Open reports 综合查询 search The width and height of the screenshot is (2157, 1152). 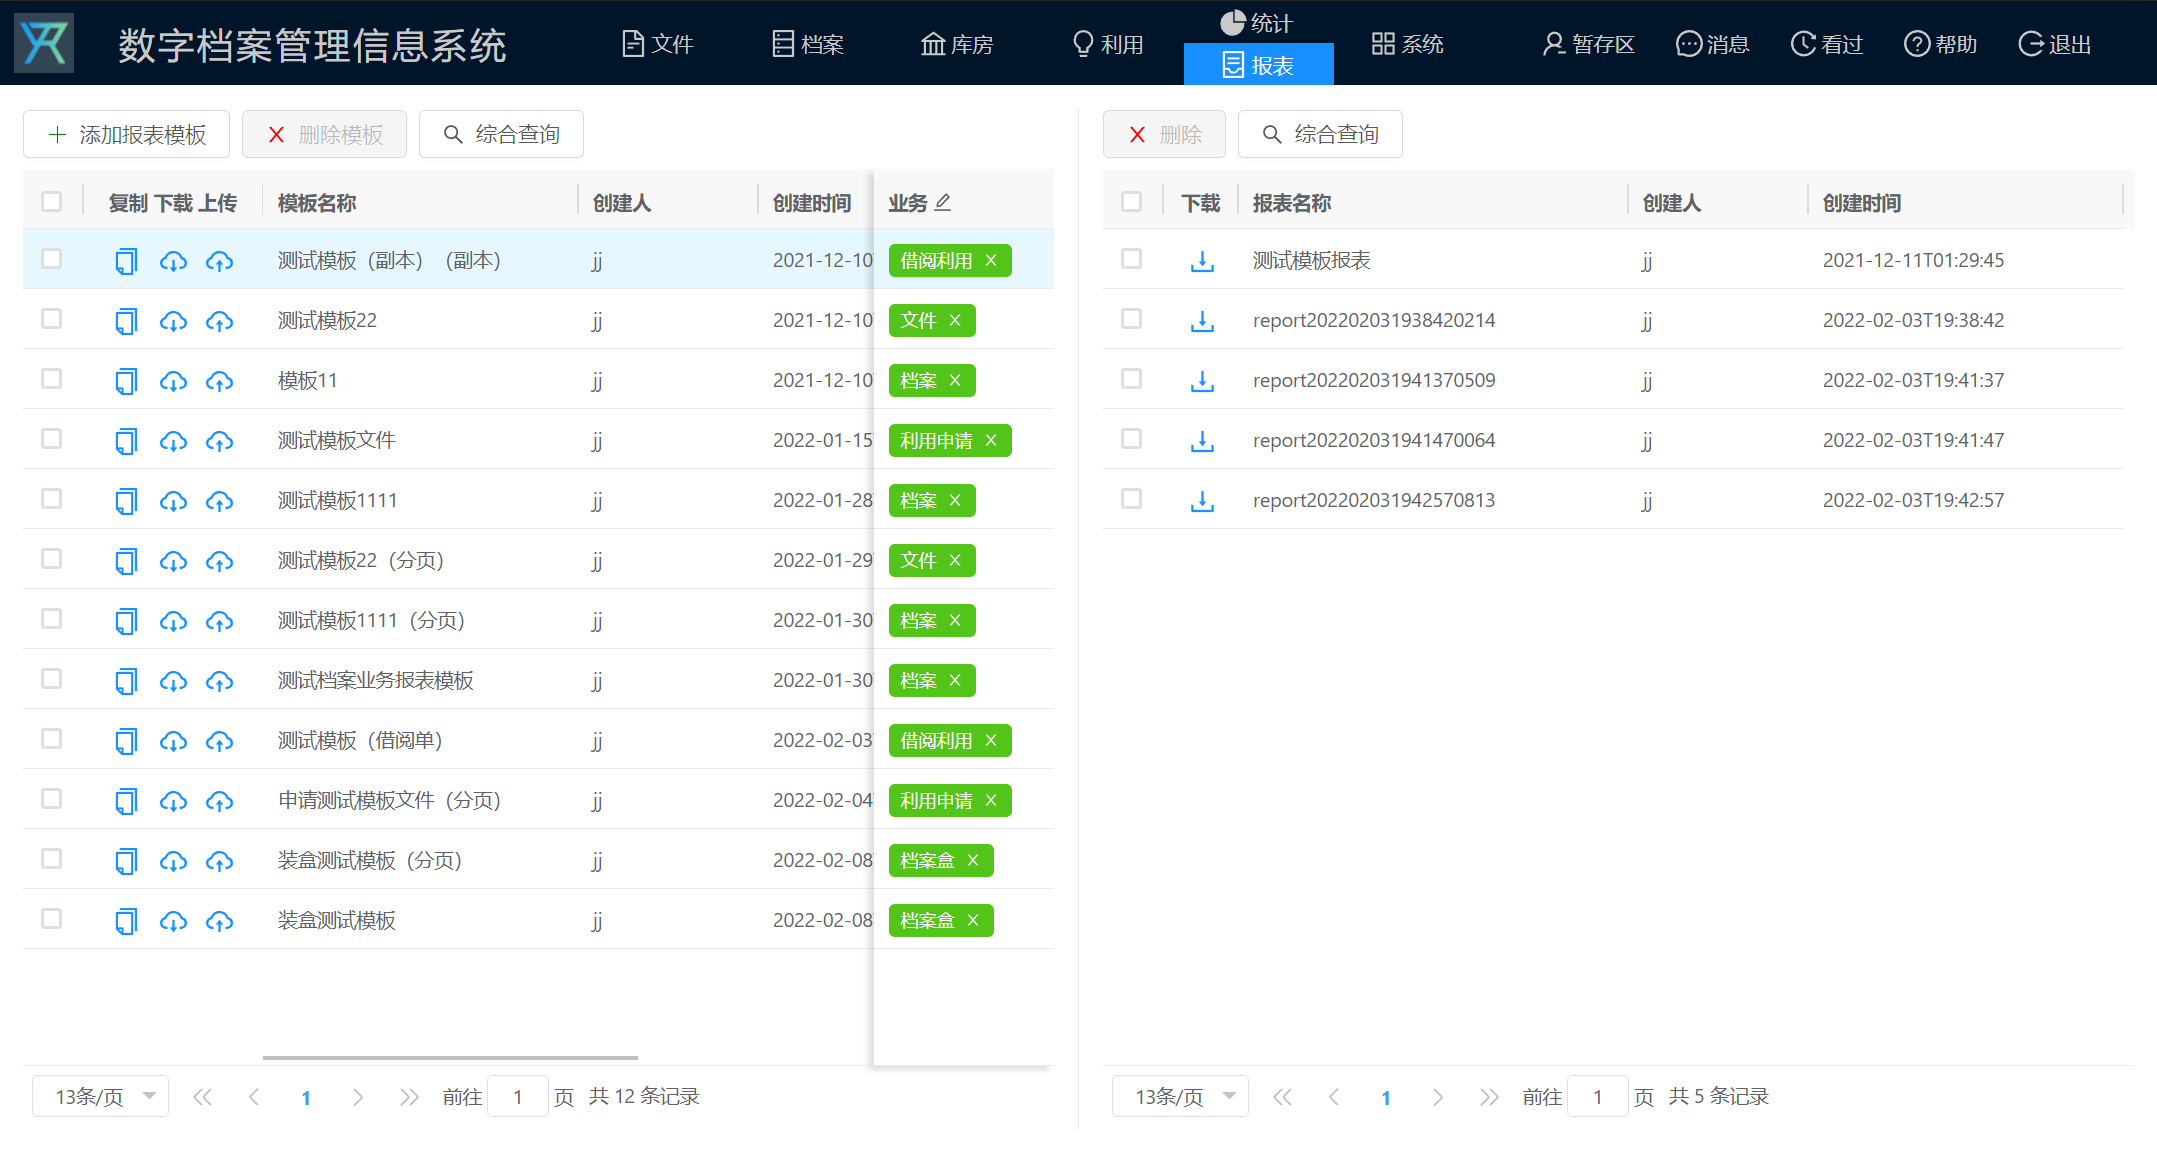[1321, 134]
